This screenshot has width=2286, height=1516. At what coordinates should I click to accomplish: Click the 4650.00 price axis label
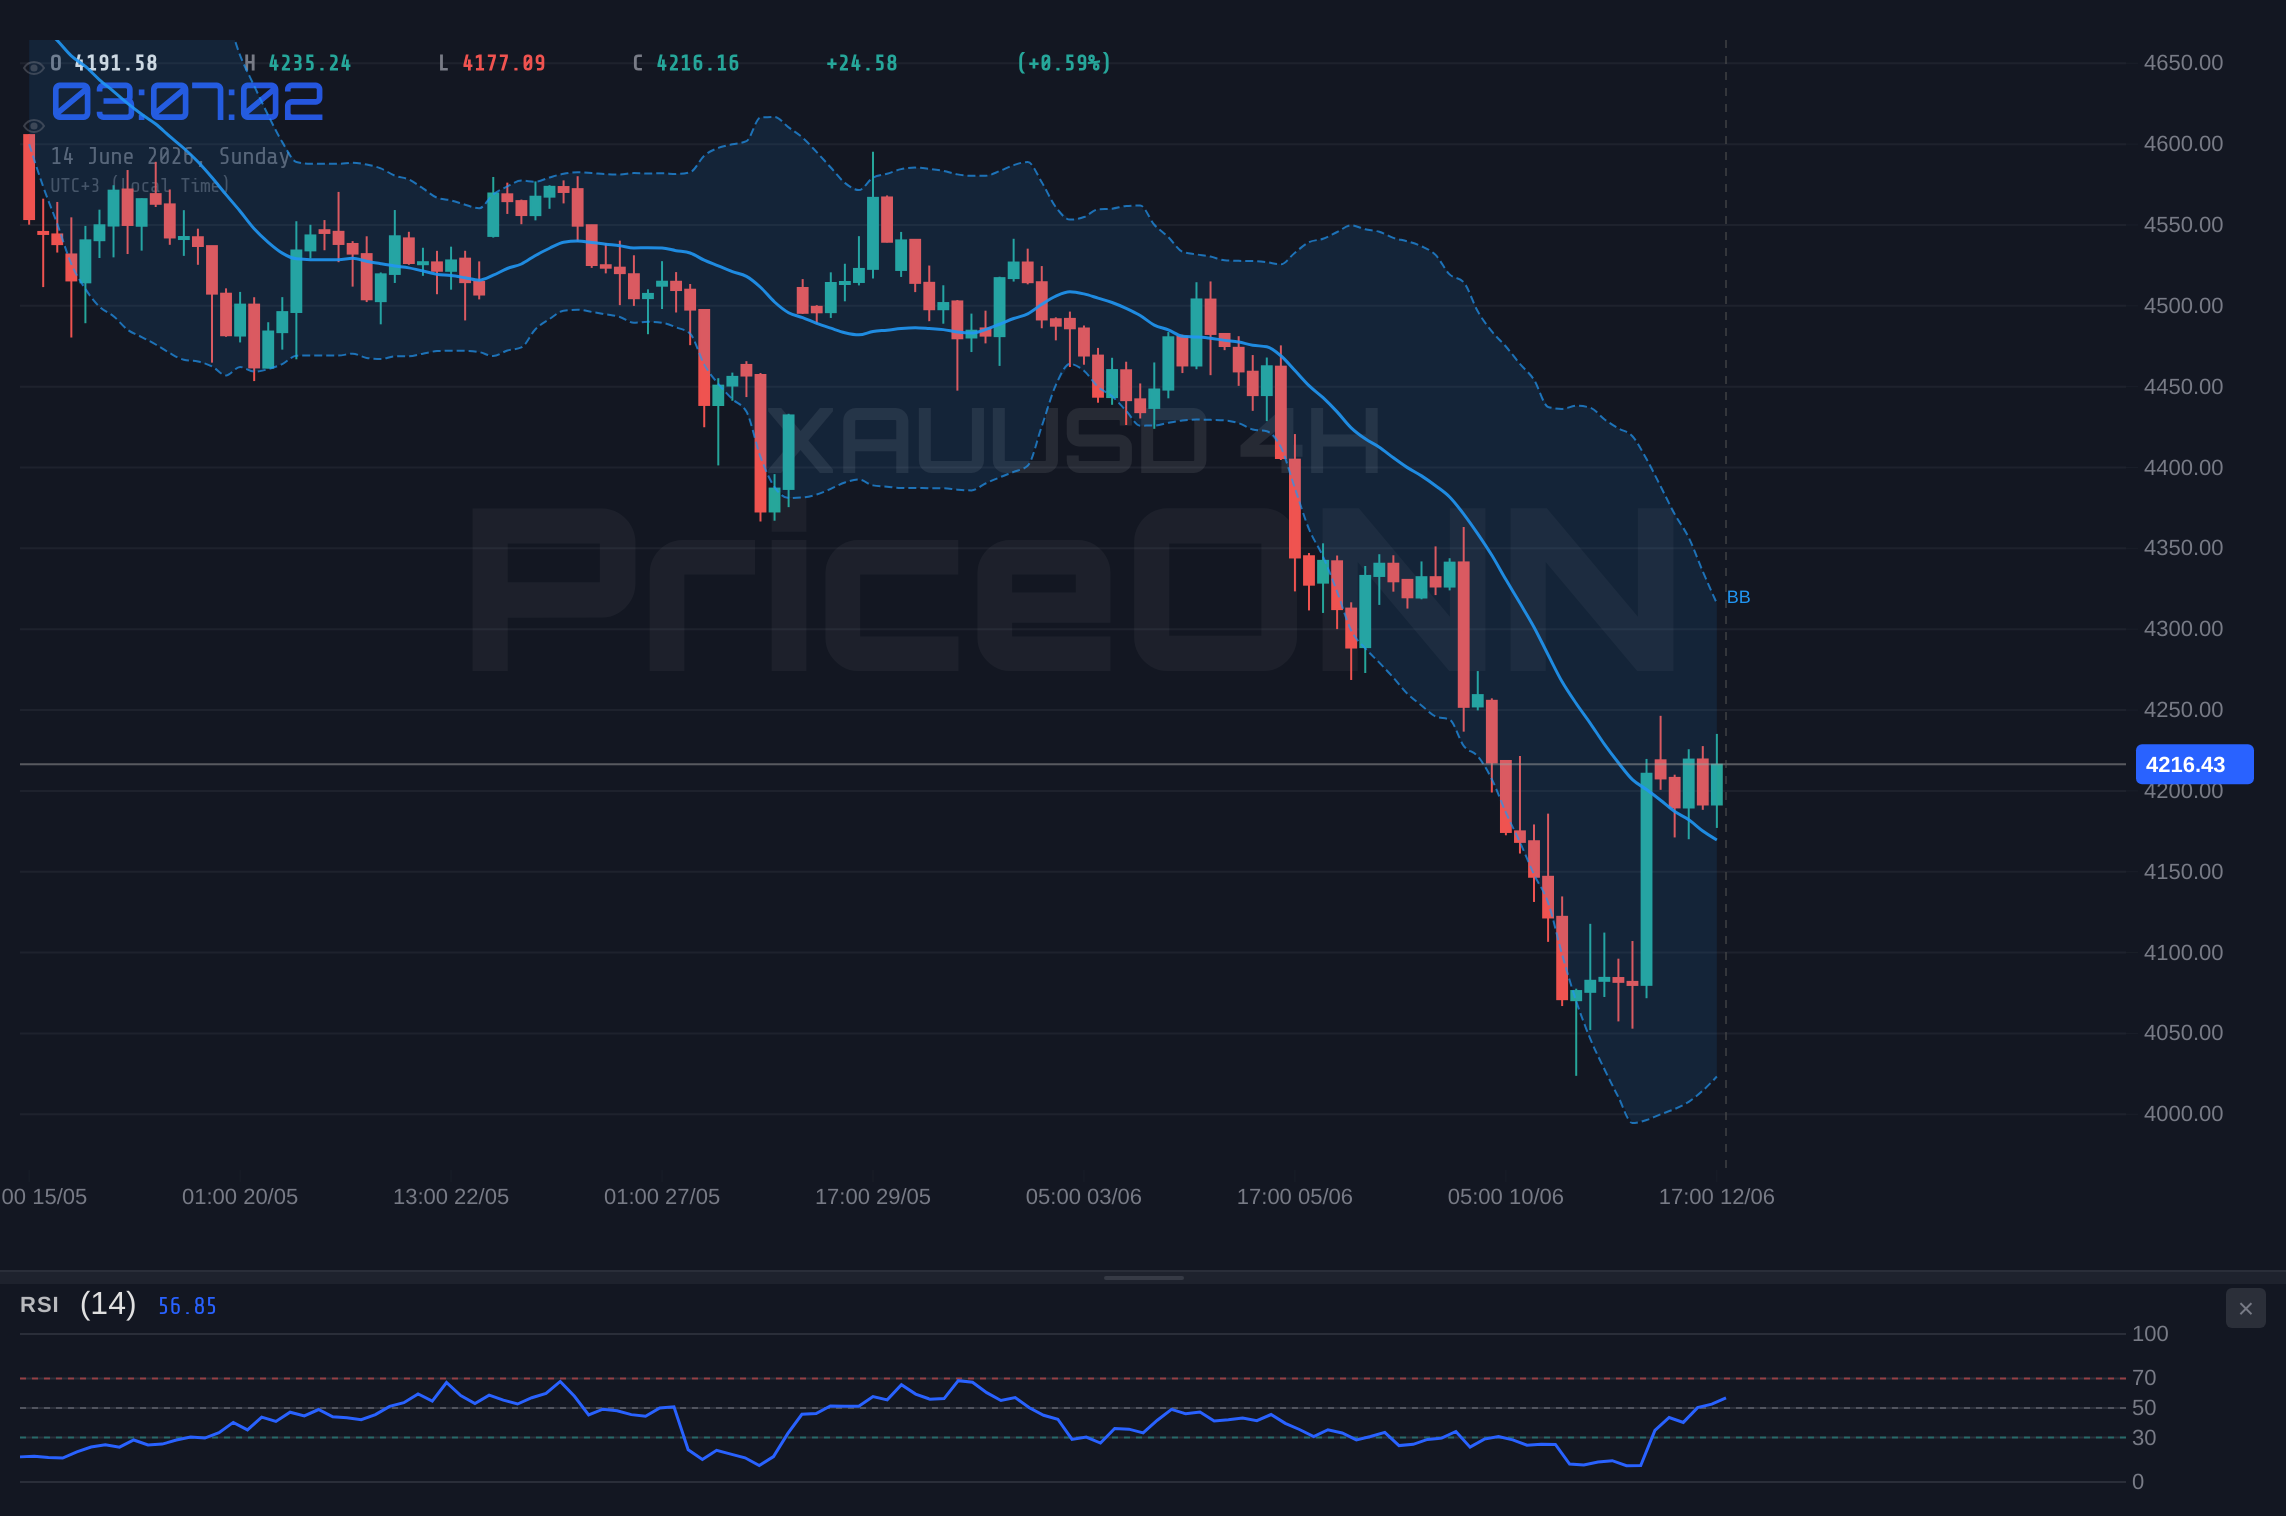pyautogui.click(x=2183, y=63)
